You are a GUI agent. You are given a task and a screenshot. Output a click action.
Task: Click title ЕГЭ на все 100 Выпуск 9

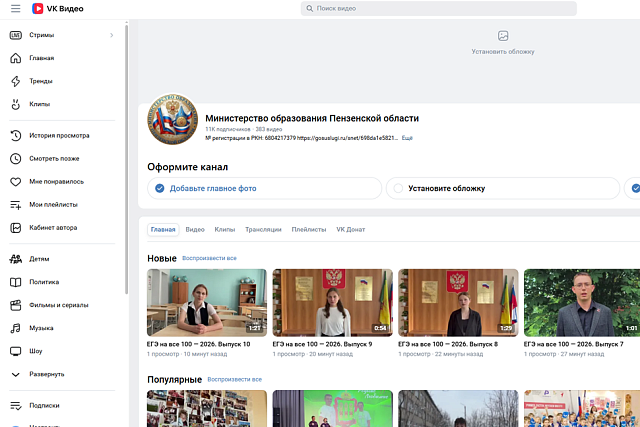tap(322, 344)
